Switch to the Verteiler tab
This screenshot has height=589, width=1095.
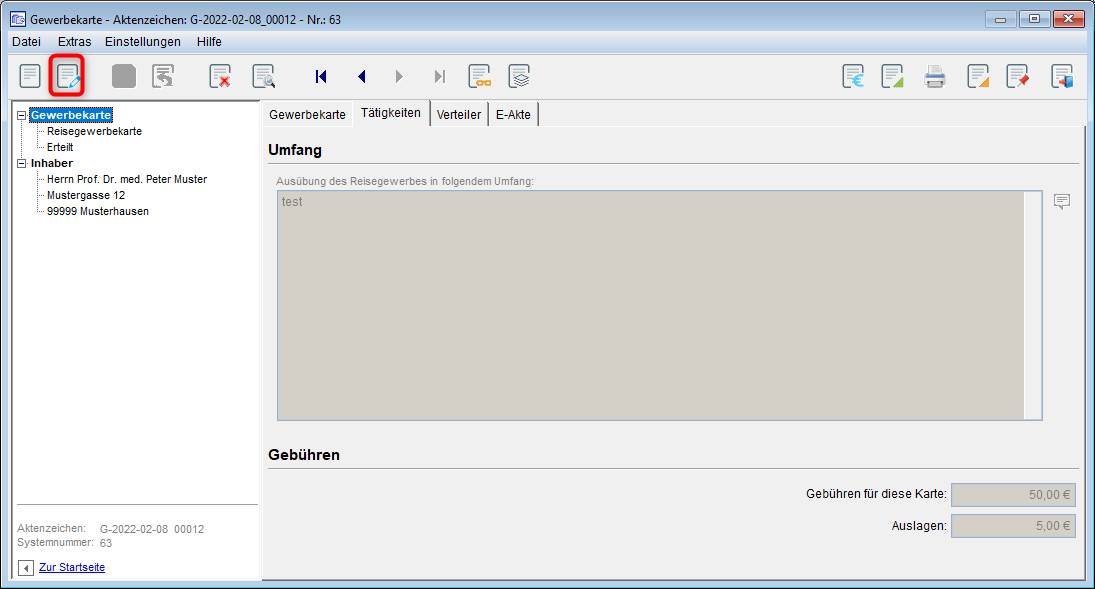[458, 114]
